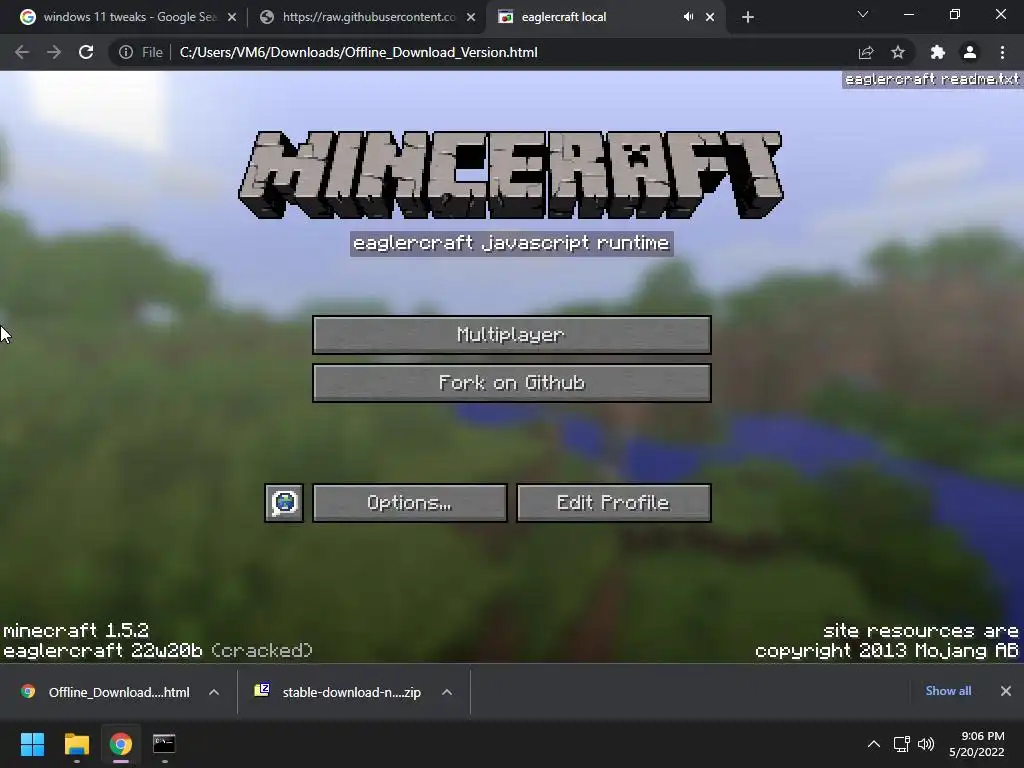Screen dimensions: 1024x768
Task: Open the Extensions puzzle icon
Action: click(x=938, y=52)
